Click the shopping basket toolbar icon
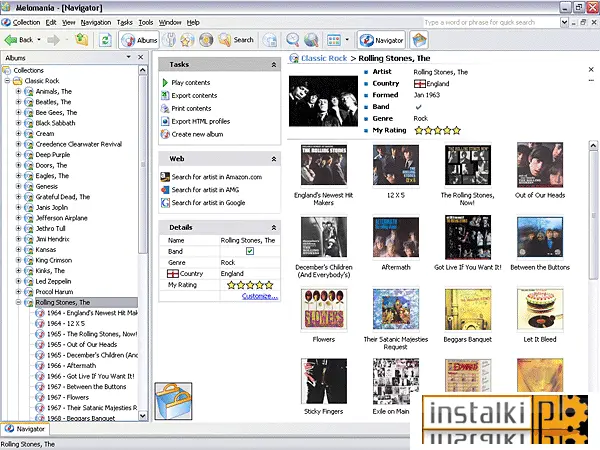 (419, 40)
